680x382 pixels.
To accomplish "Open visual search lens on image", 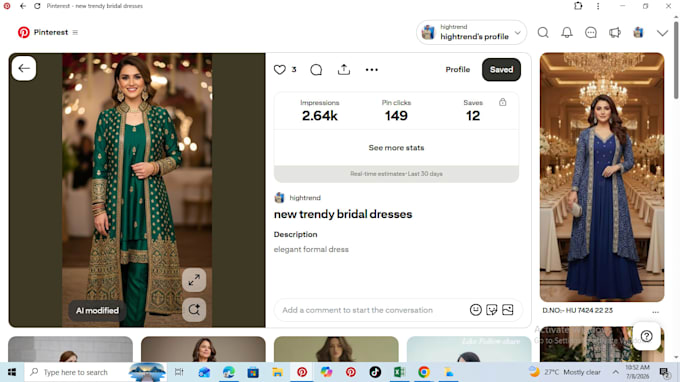I will coord(194,310).
